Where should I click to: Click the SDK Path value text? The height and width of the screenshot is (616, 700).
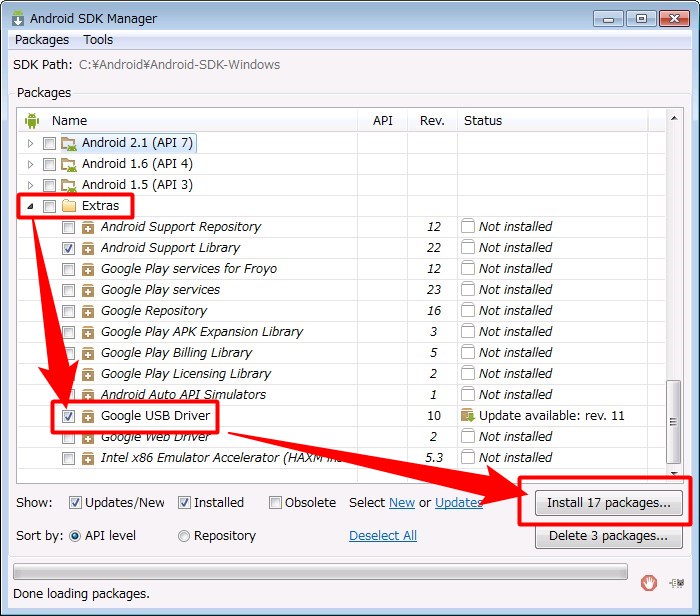point(179,65)
